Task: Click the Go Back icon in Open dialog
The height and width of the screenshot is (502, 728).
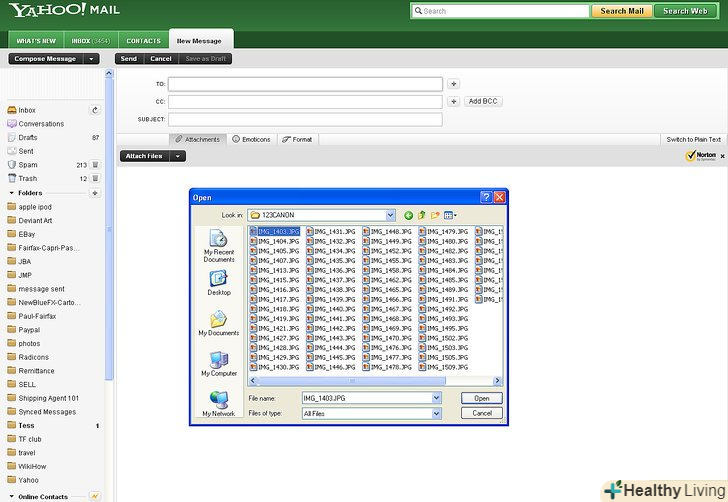Action: (408, 215)
